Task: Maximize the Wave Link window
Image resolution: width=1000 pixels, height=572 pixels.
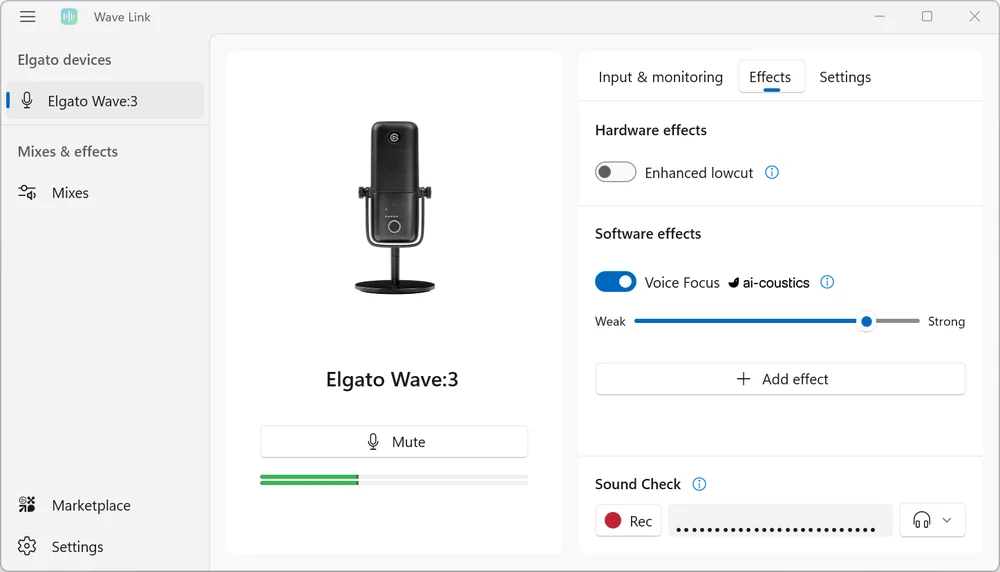Action: (927, 17)
